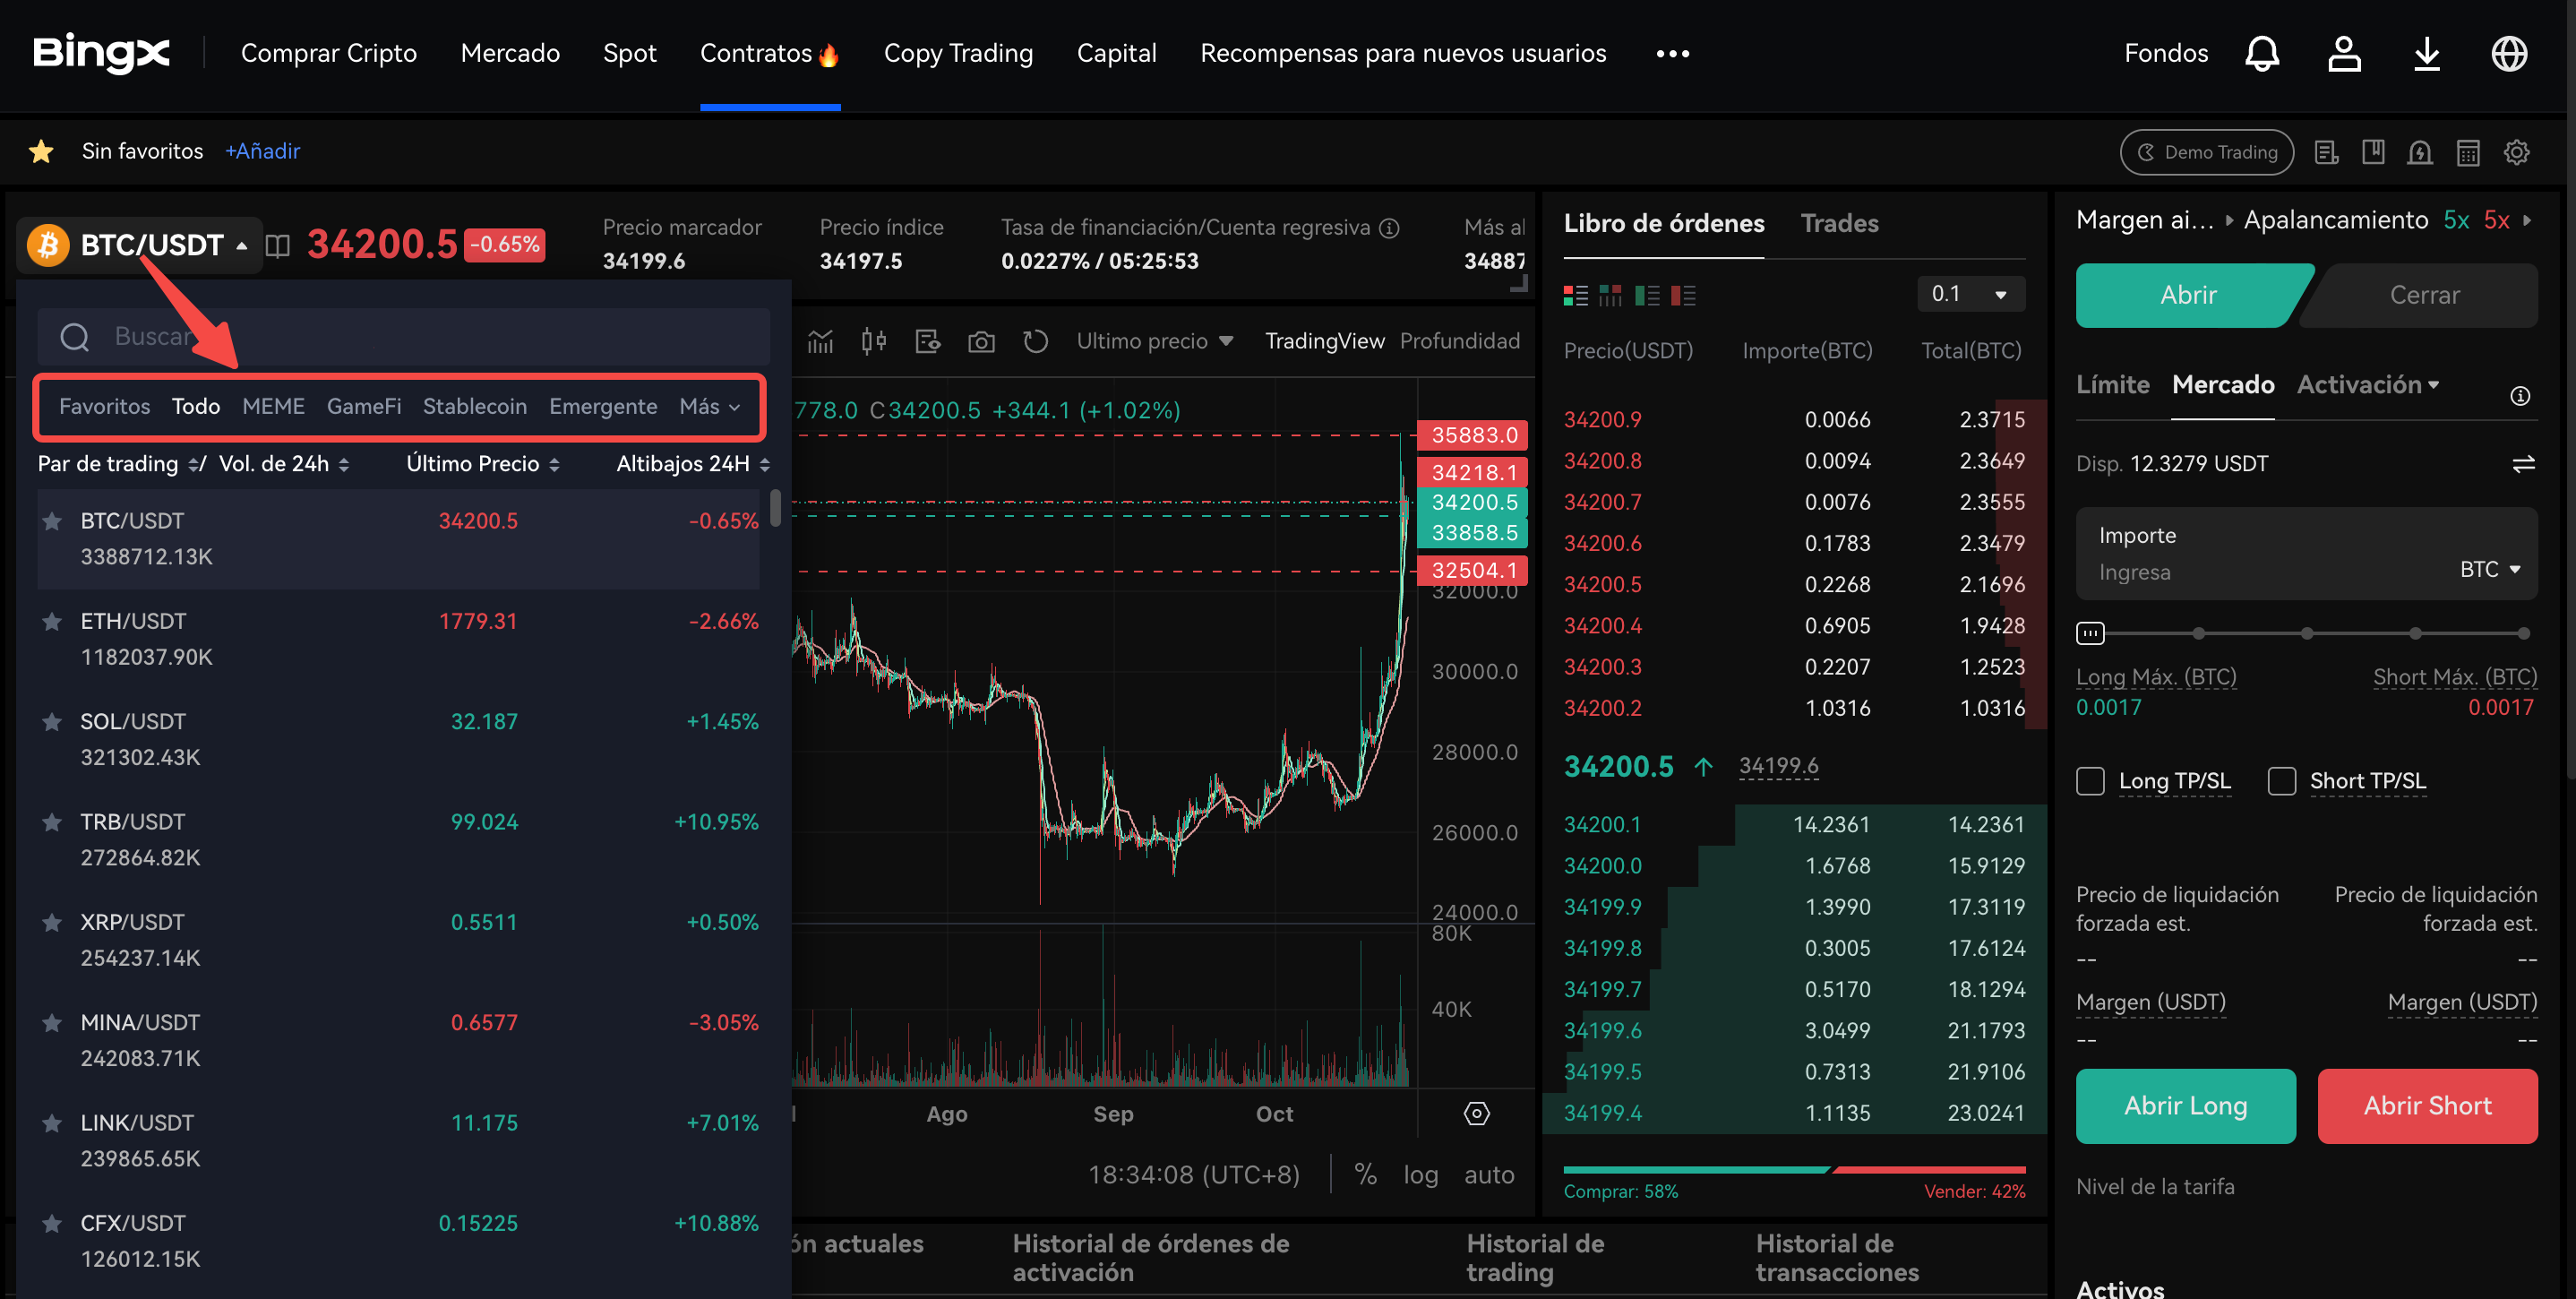Click the download app icon
Image resolution: width=2576 pixels, height=1299 pixels.
click(2427, 54)
